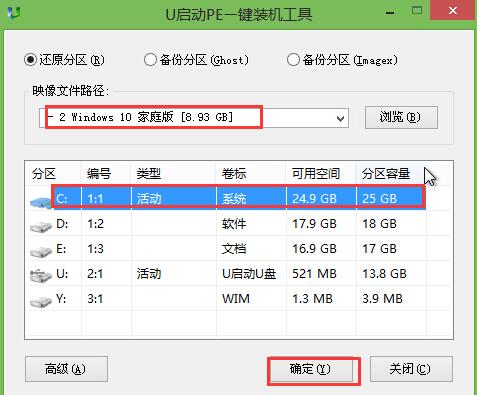Click the 系统 volume label cell

[x=234, y=199]
